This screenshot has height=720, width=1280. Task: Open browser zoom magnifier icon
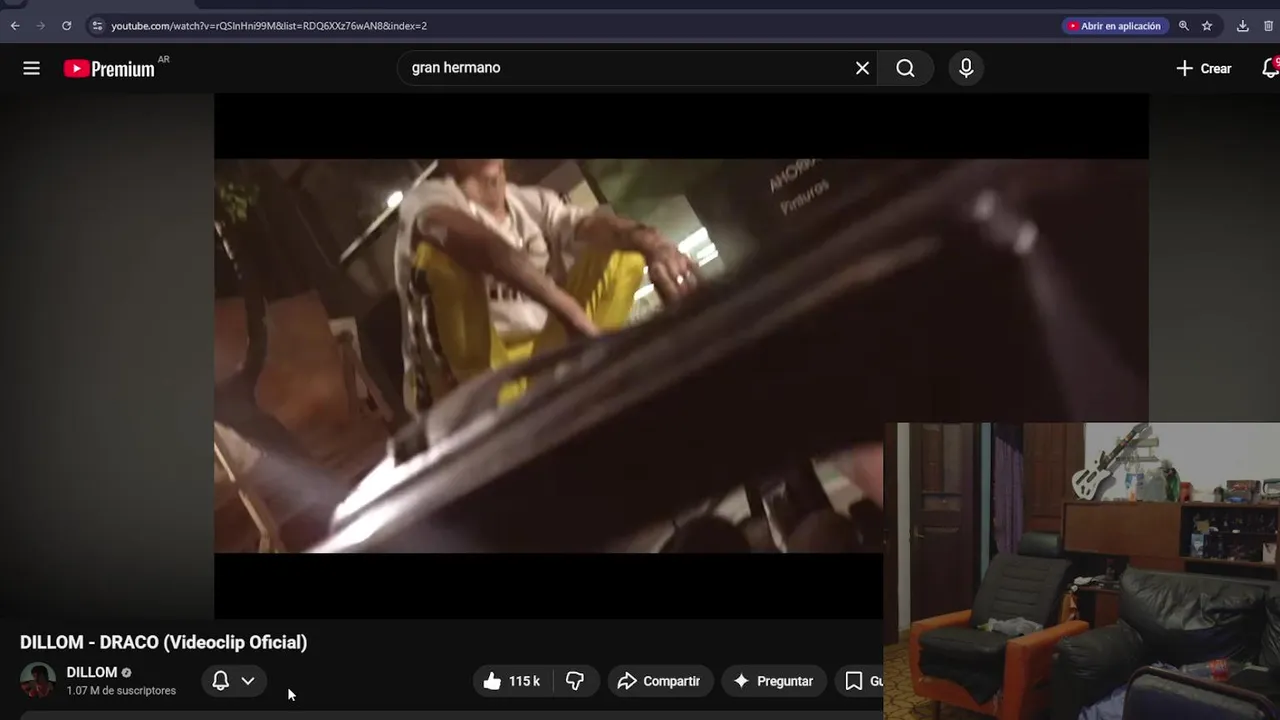coord(1184,26)
